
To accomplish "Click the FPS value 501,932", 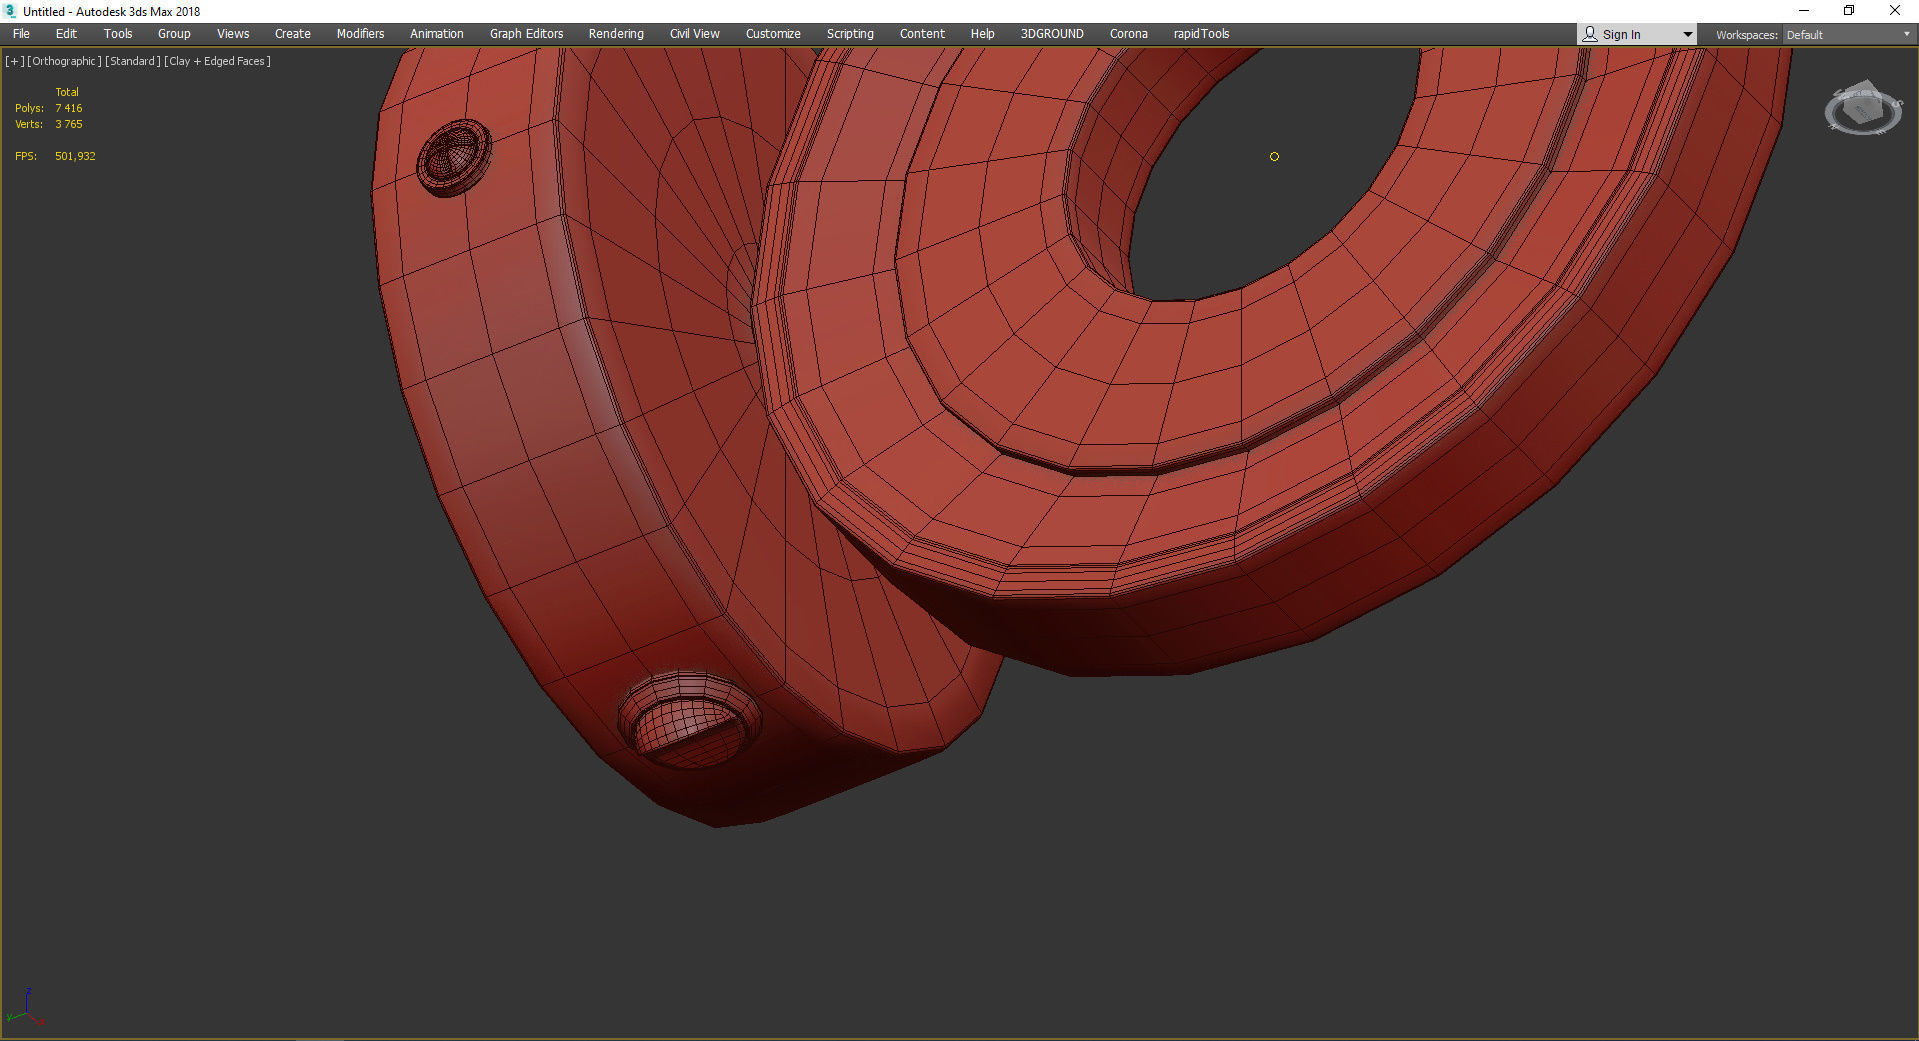I will pyautogui.click(x=75, y=156).
